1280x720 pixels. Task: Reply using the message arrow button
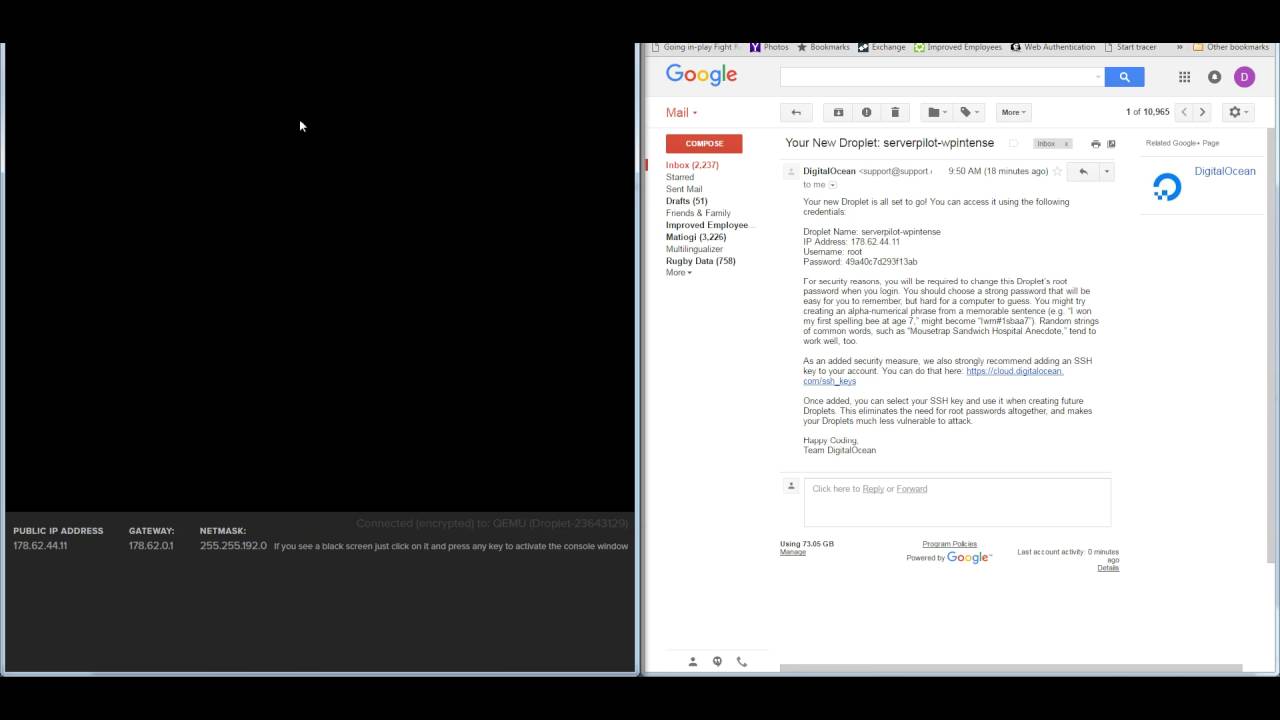point(1083,172)
